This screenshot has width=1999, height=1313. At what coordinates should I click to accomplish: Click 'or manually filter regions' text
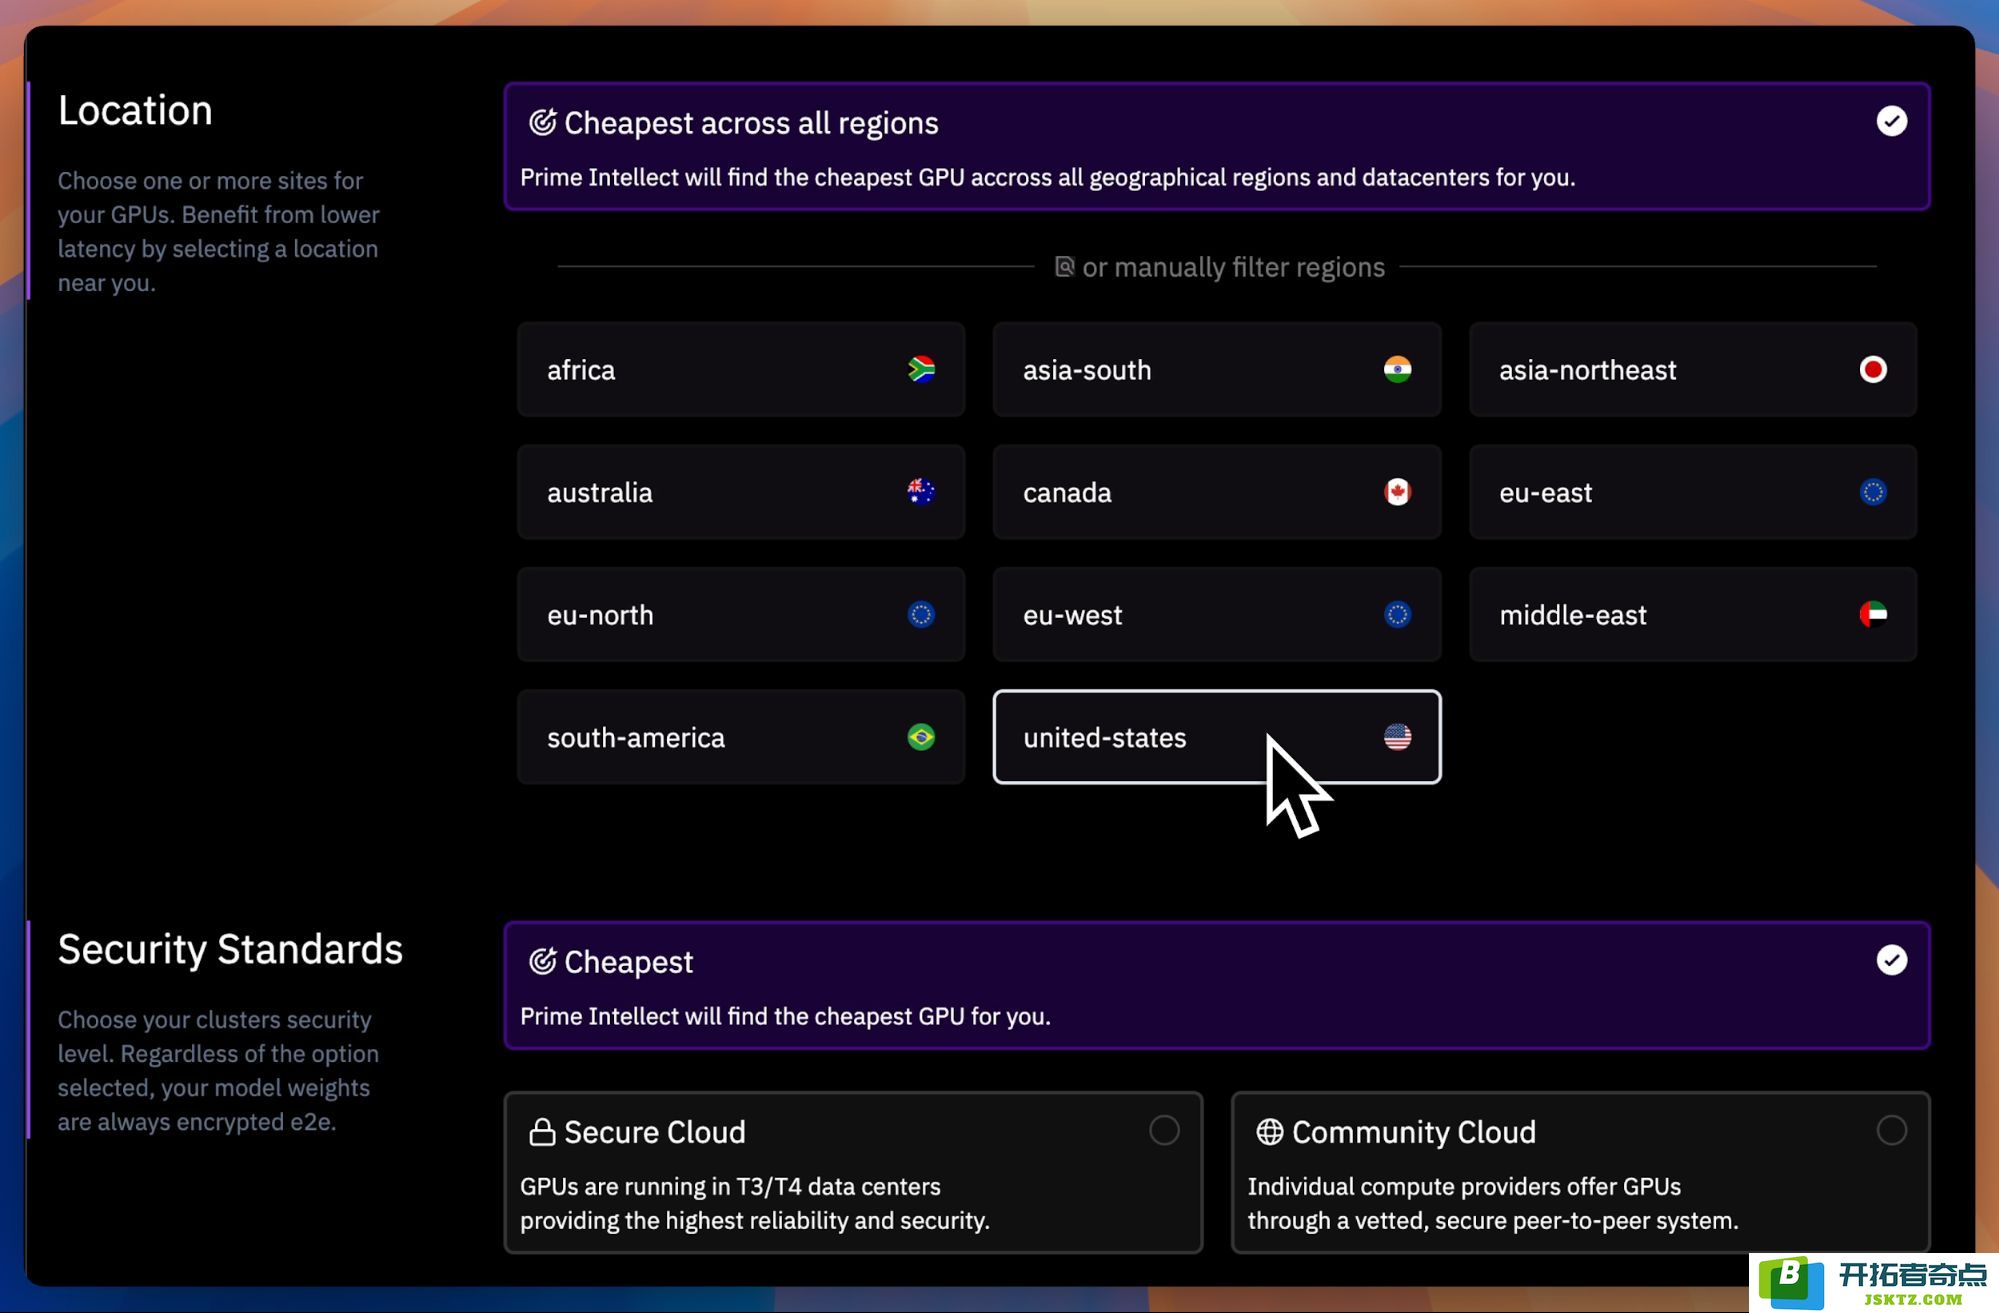(x=1233, y=267)
